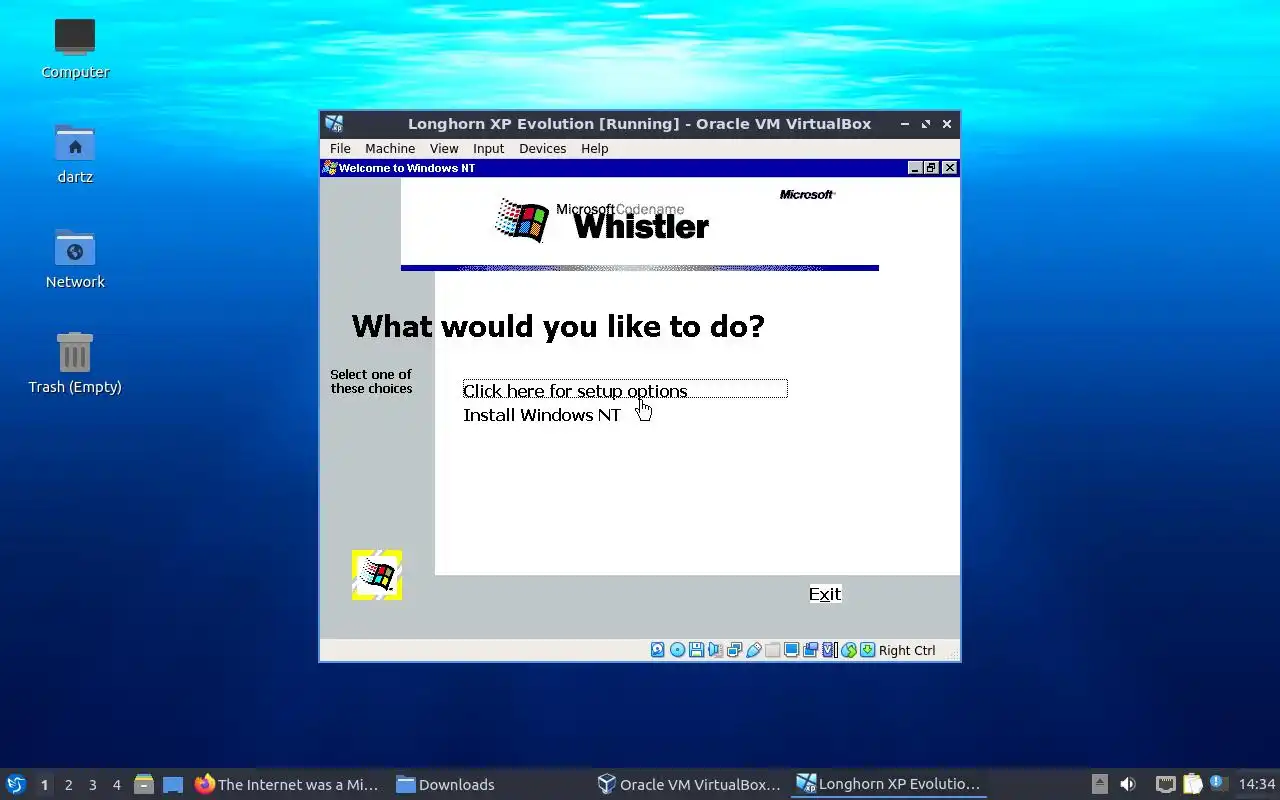The height and width of the screenshot is (800, 1280).
Task: Click the Install Windows NT link
Action: point(542,415)
